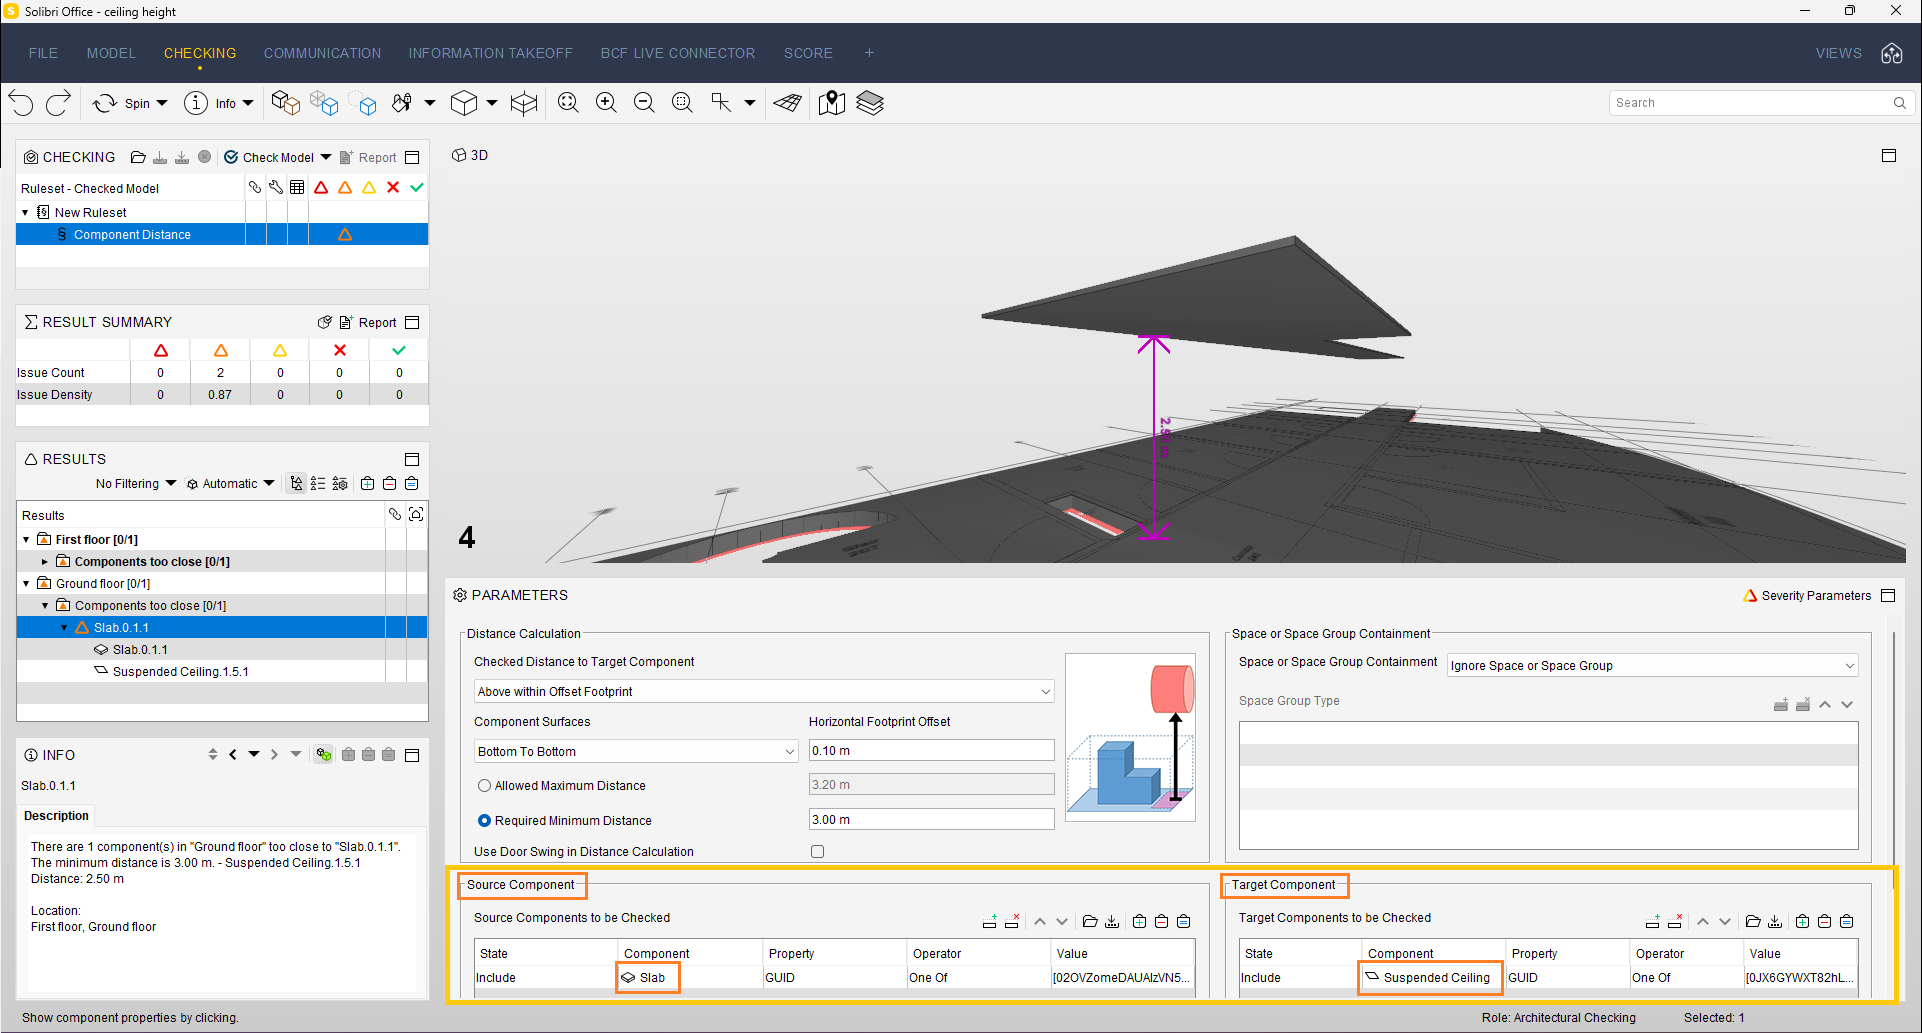Maximize the Parameters panel icon
1922x1033 pixels.
tap(1888, 595)
